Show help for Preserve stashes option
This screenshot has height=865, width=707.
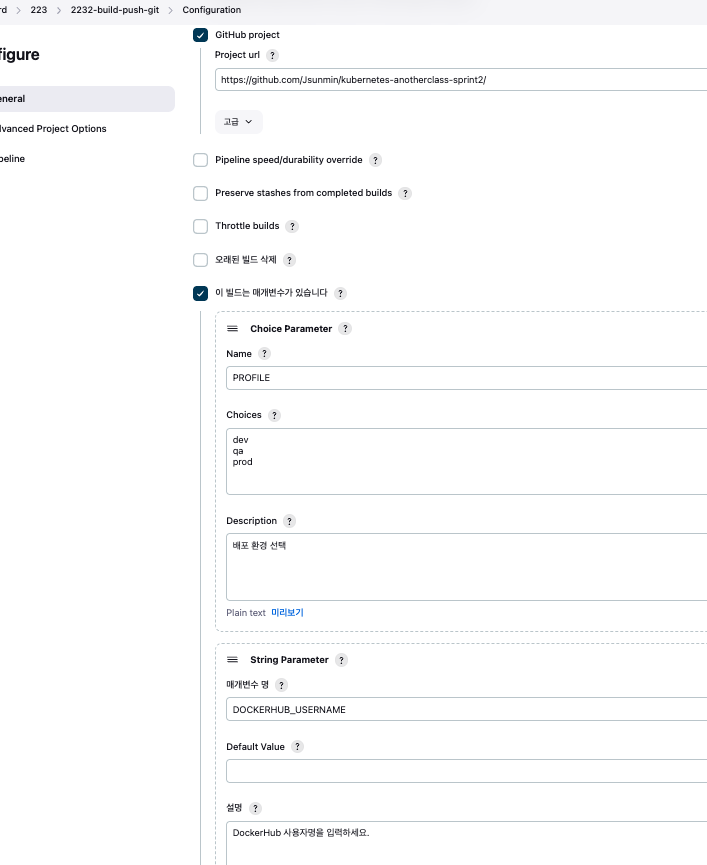click(x=405, y=193)
